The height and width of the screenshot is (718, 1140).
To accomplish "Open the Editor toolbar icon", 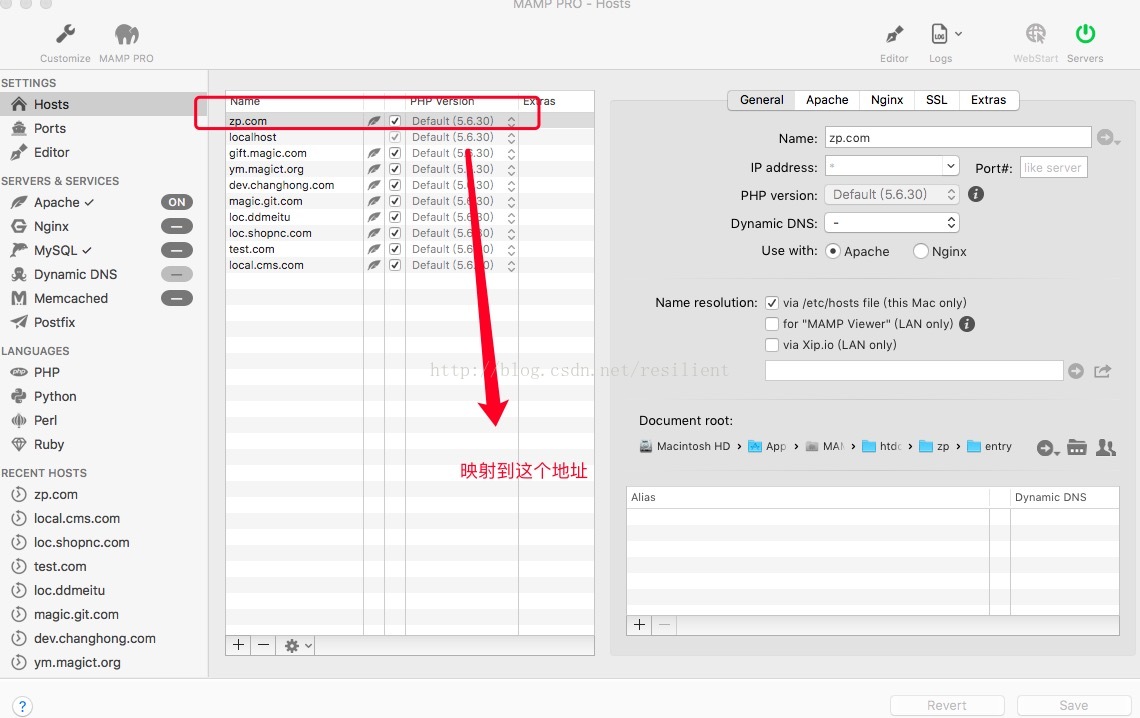I will (894, 34).
